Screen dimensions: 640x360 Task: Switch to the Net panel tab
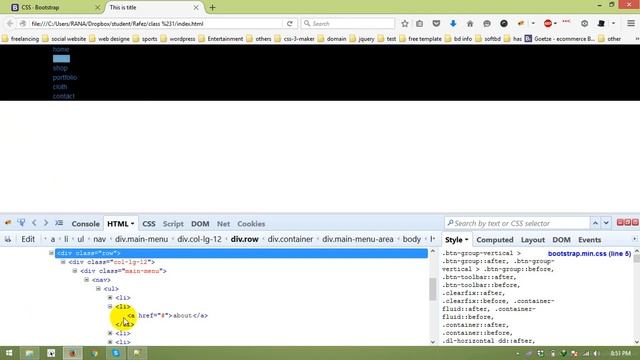223,224
